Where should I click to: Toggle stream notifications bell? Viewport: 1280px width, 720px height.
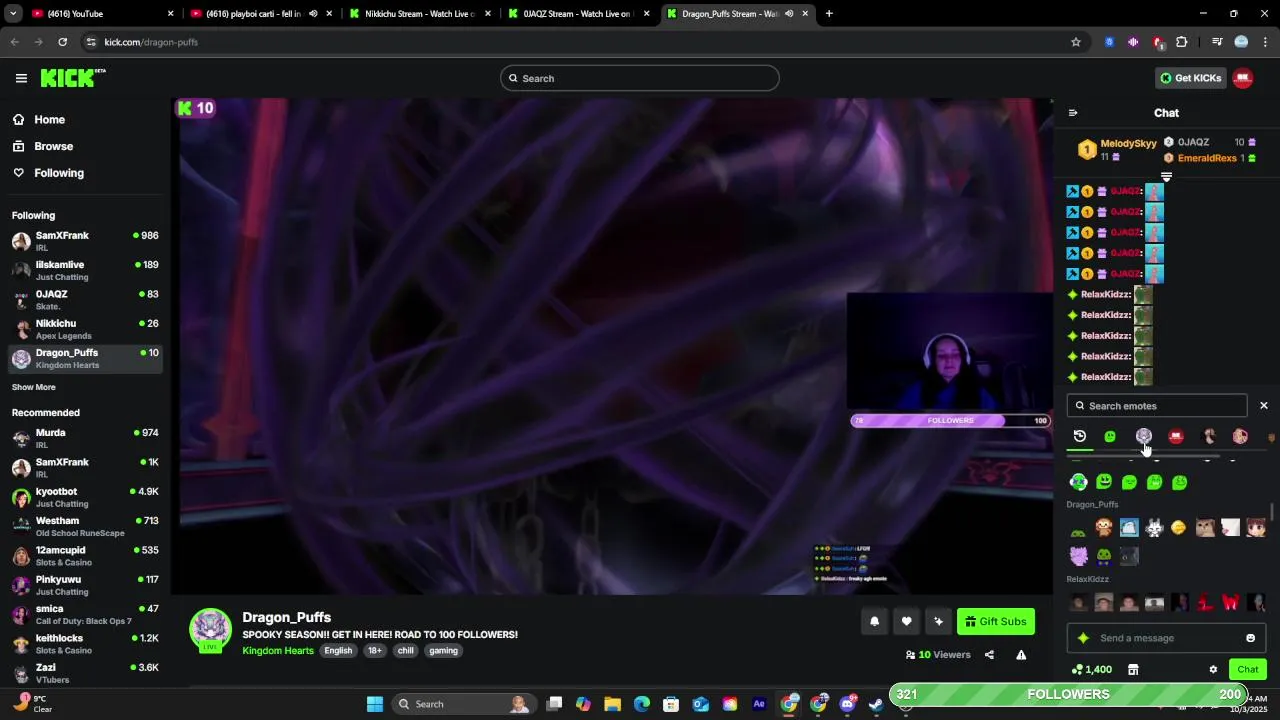tap(874, 621)
